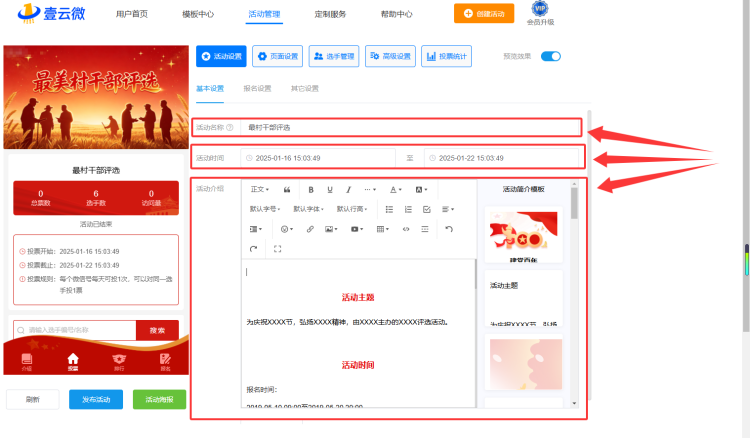Image resolution: width=750 pixels, height=438 pixels.
Task: Click the undo arrow icon
Action: tap(449, 229)
